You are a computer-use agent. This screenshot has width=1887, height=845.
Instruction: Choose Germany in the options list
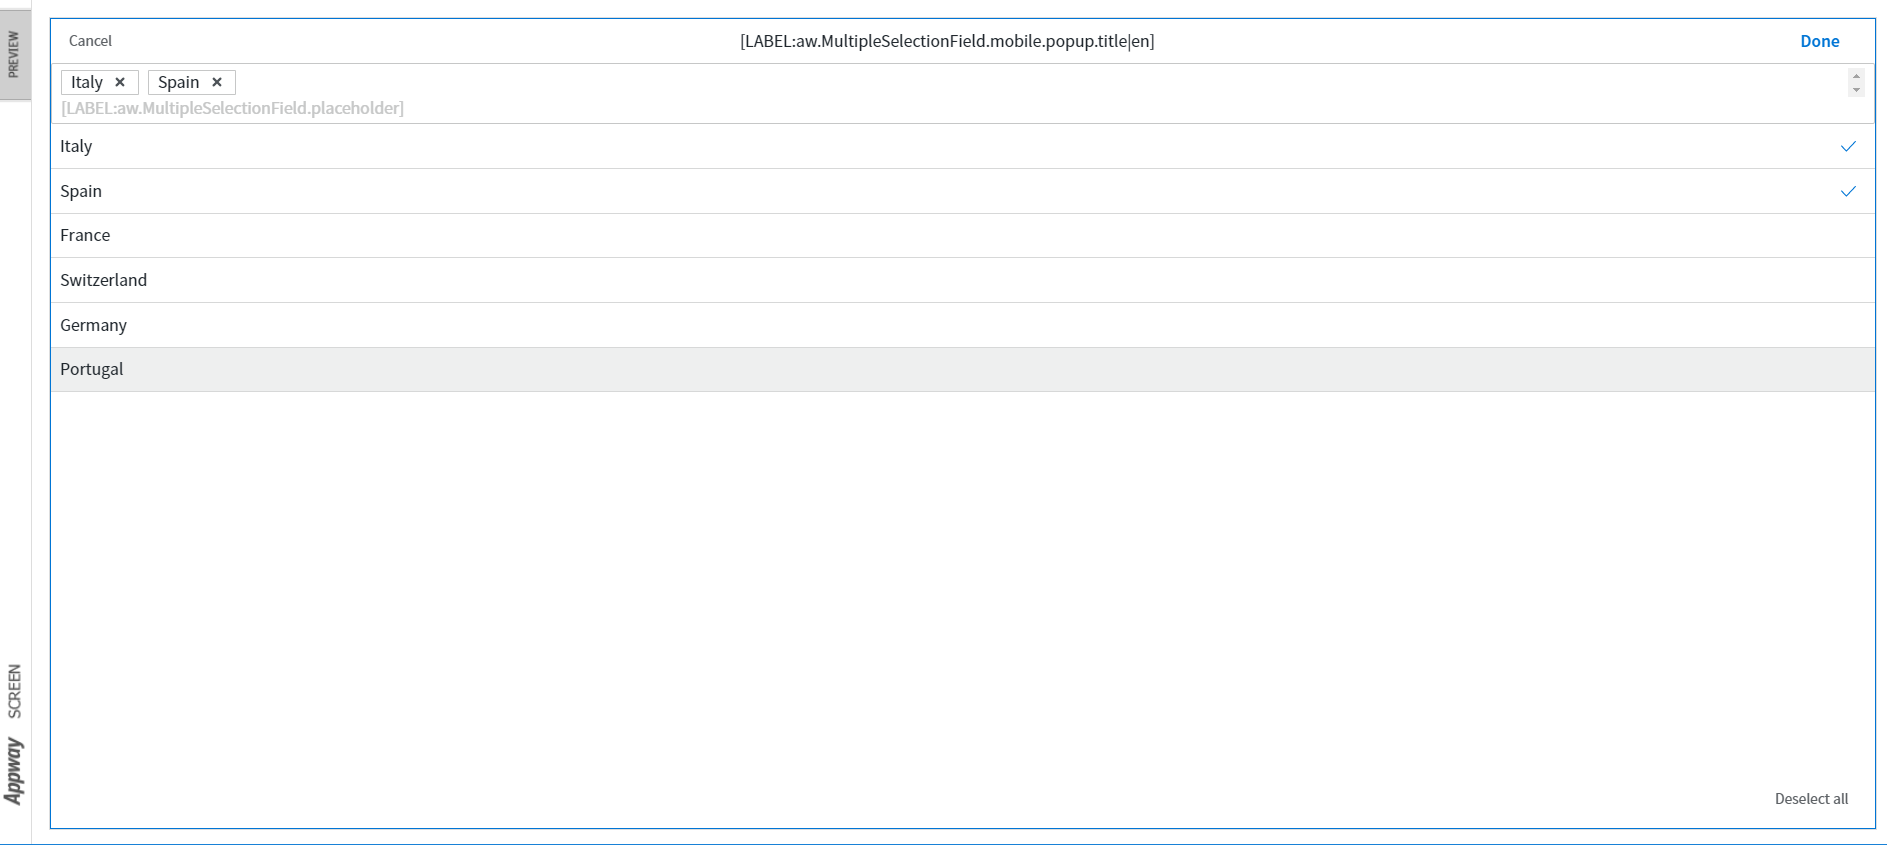[x=93, y=325]
